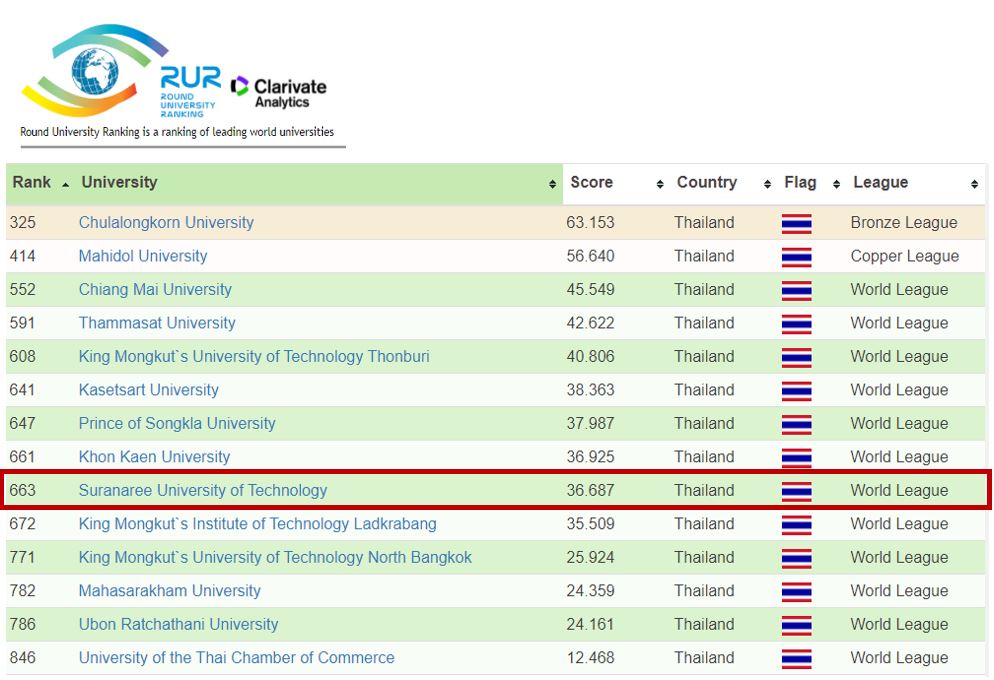Click the score value 45.549

(x=590, y=290)
